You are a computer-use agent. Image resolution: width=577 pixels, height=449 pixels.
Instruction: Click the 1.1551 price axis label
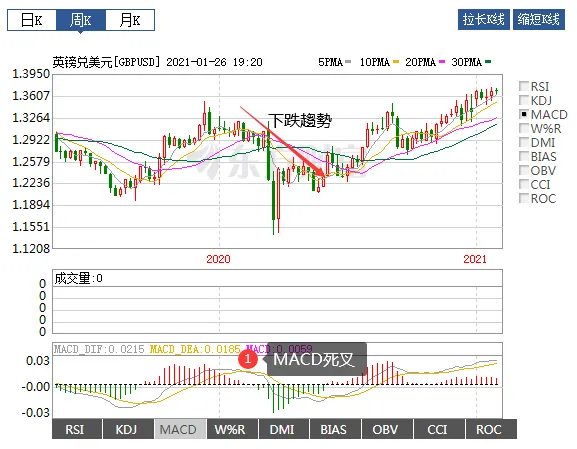[31, 227]
